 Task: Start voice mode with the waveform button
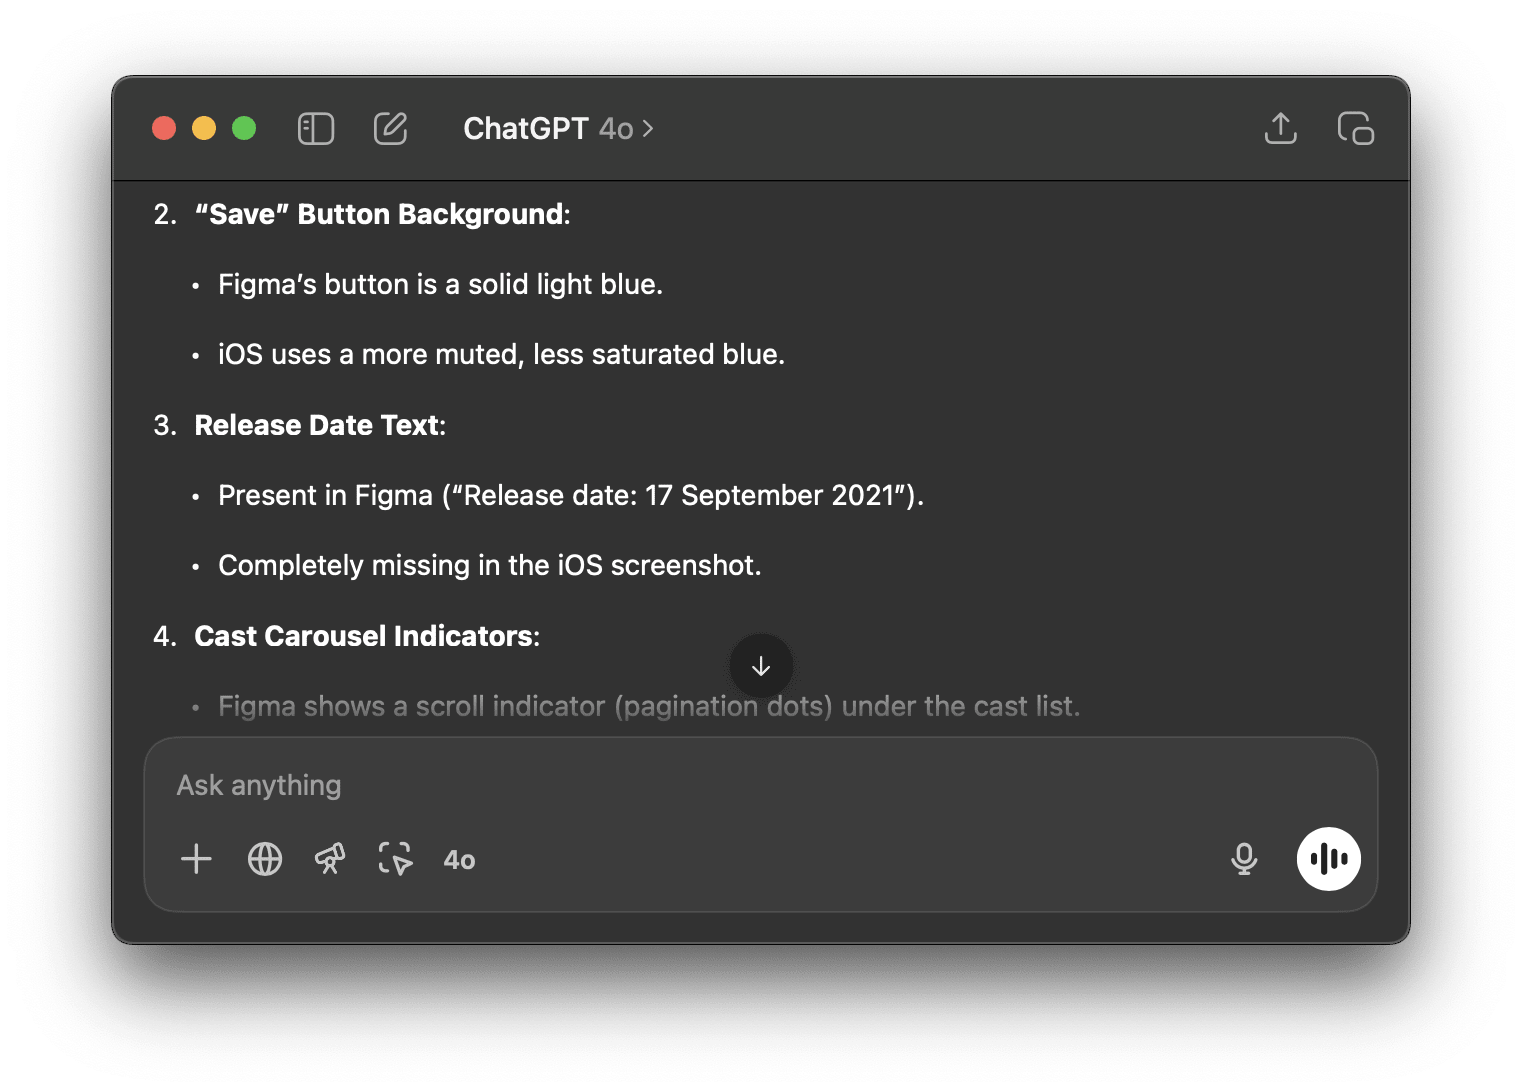[1328, 858]
